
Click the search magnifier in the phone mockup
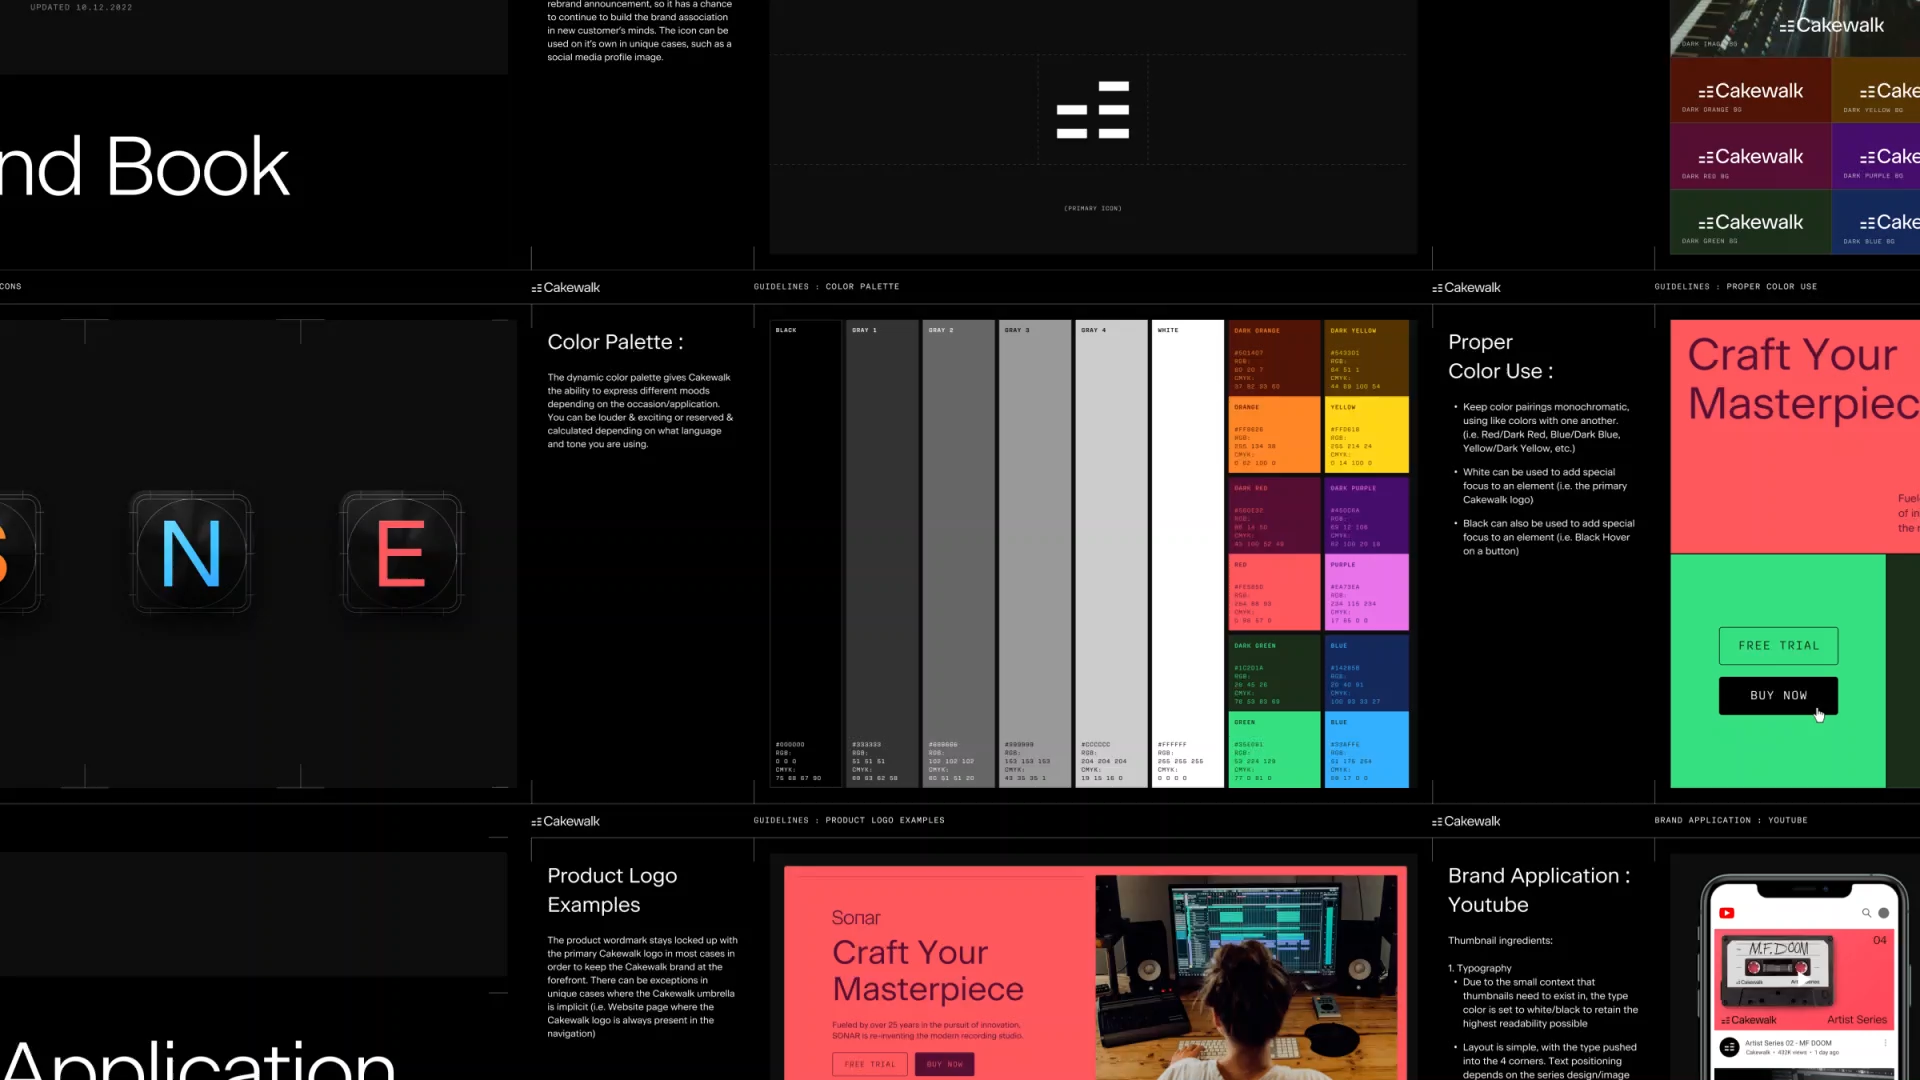(x=1866, y=913)
